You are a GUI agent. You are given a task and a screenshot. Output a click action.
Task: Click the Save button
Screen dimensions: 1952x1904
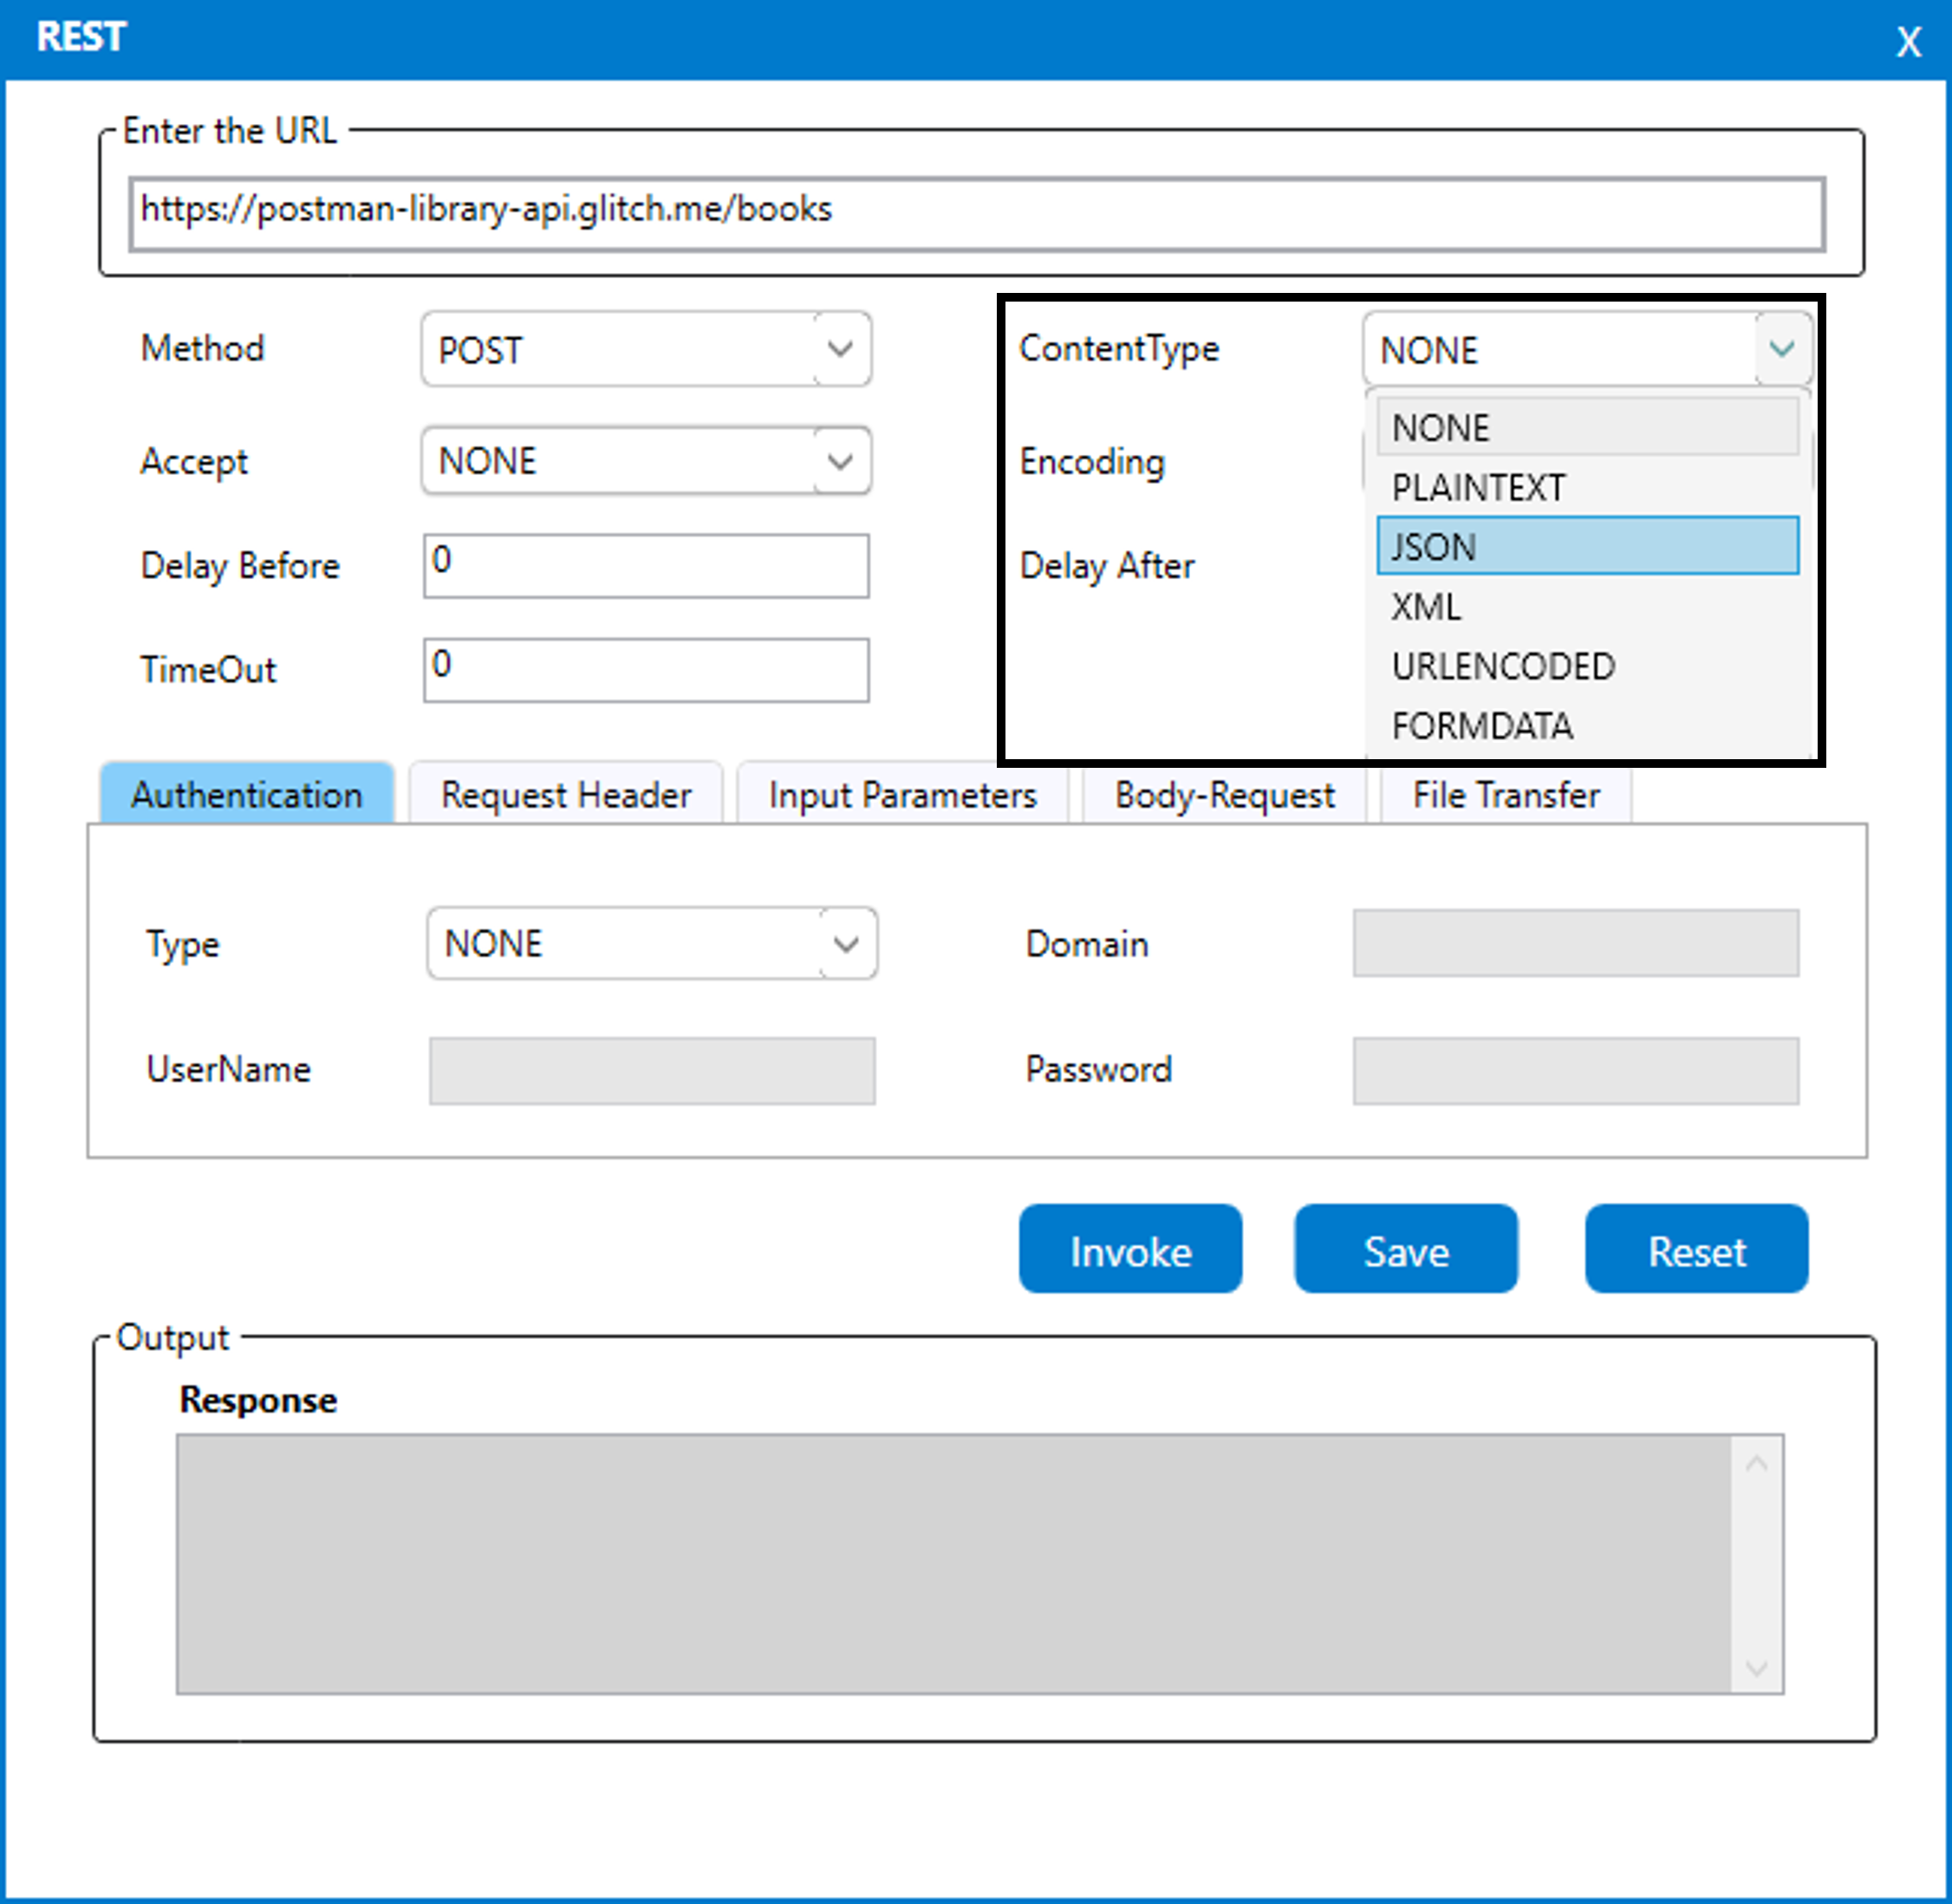coord(1405,1250)
